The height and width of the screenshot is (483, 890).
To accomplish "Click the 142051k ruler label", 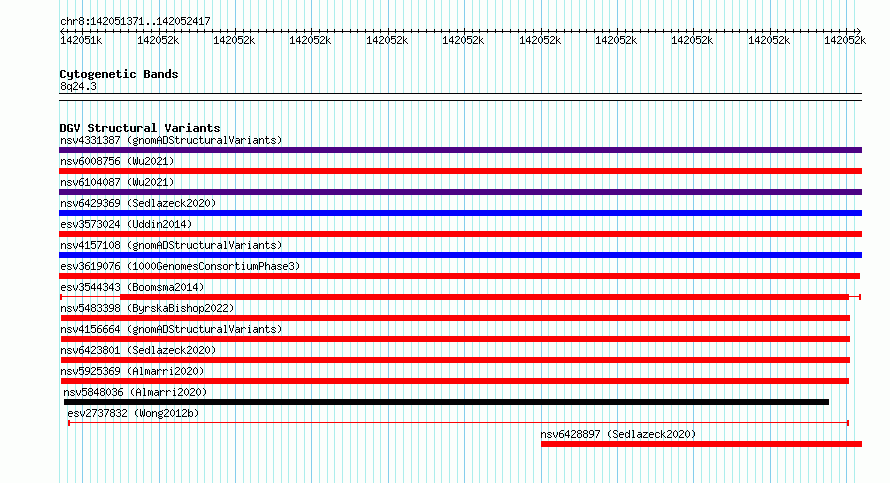I will [81, 40].
